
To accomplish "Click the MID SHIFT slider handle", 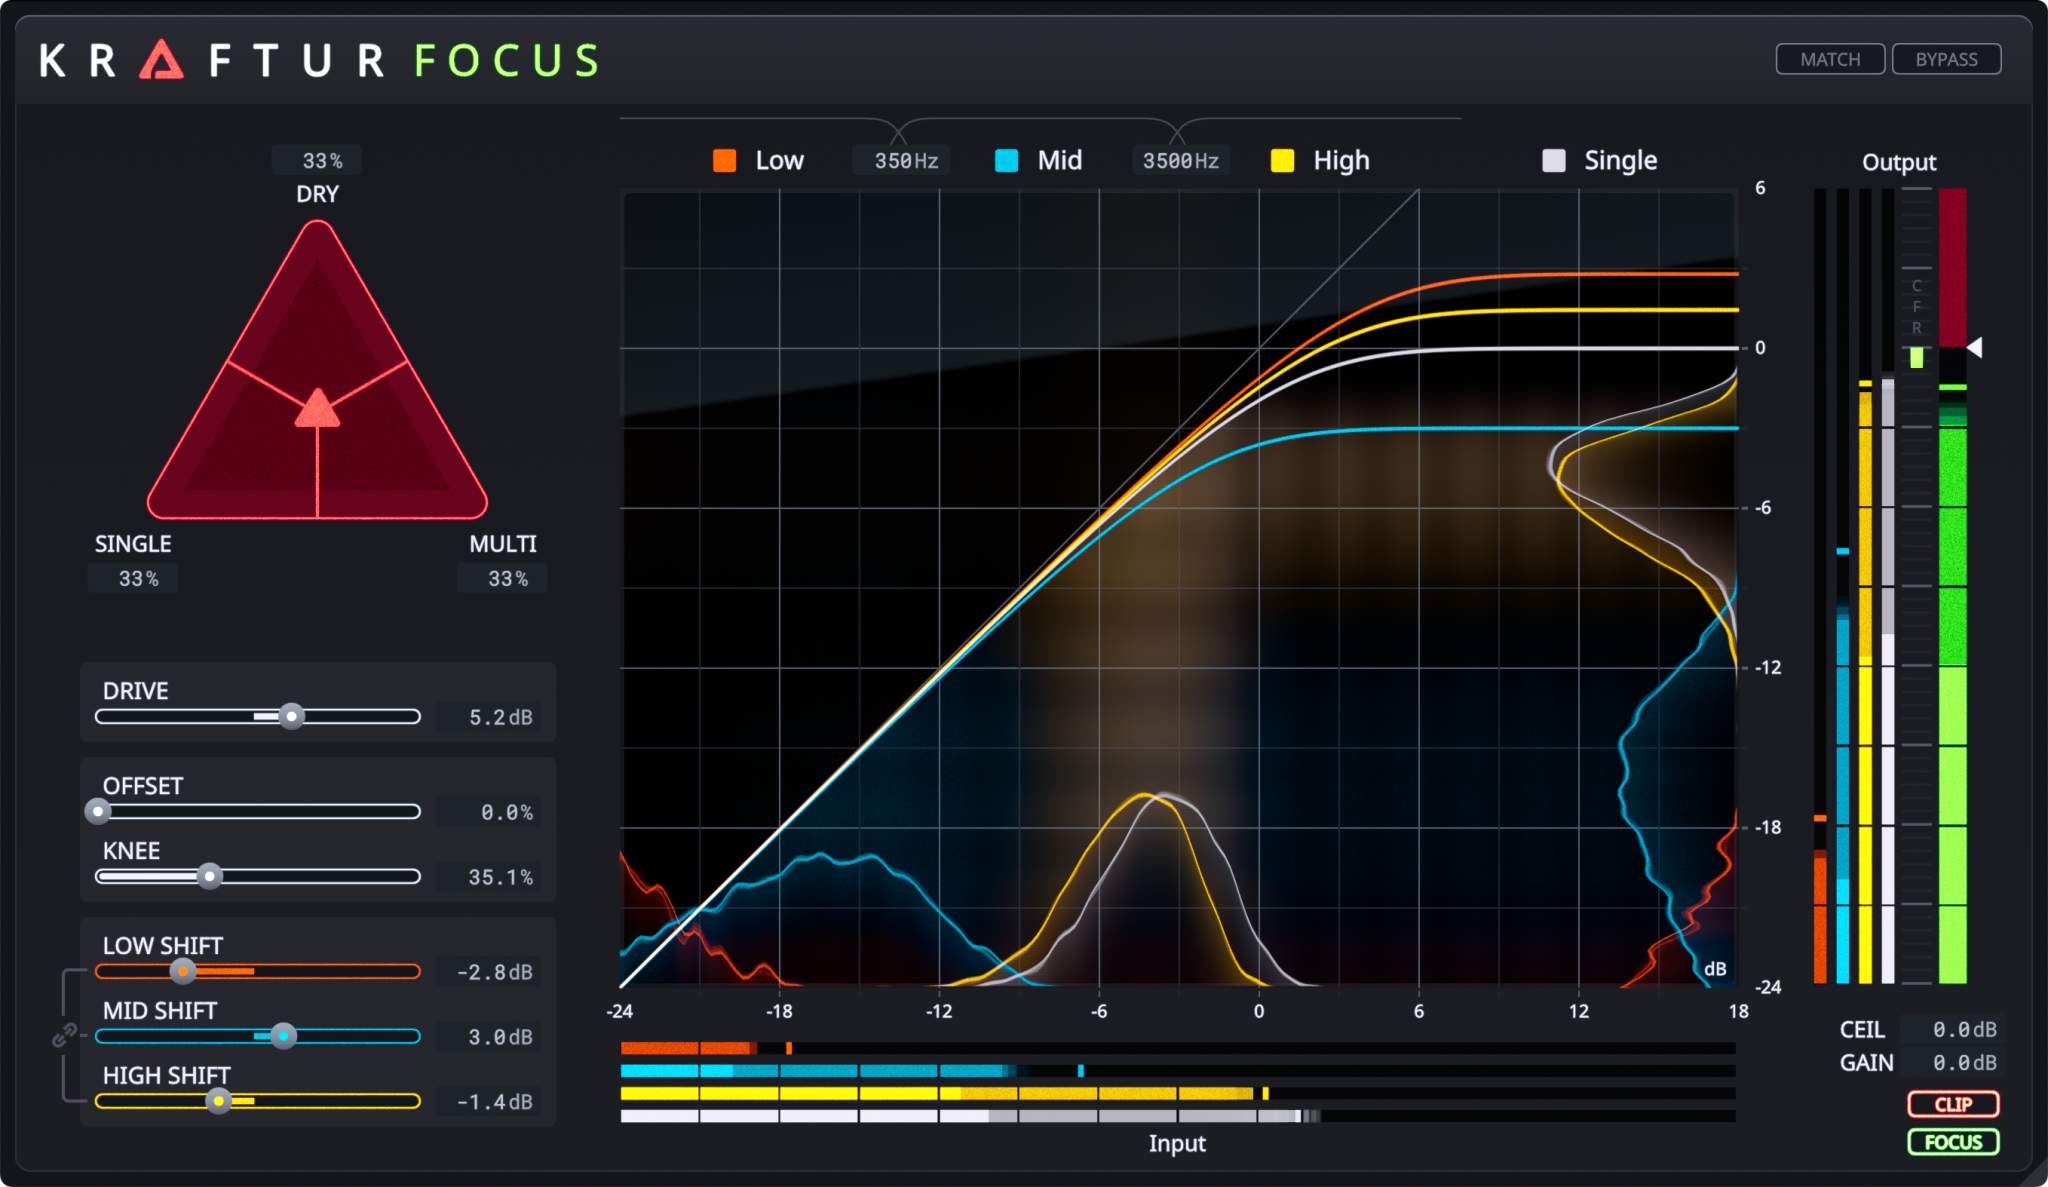I will [284, 1036].
